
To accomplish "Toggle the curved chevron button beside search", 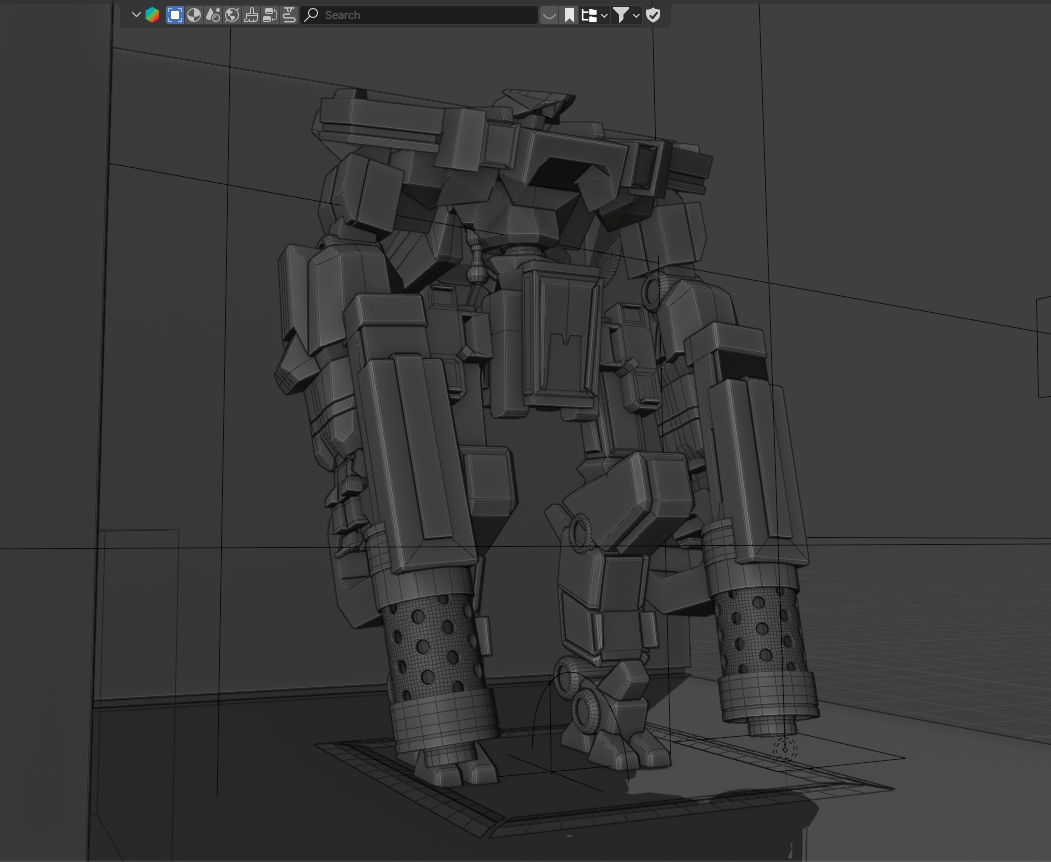I will [x=549, y=15].
